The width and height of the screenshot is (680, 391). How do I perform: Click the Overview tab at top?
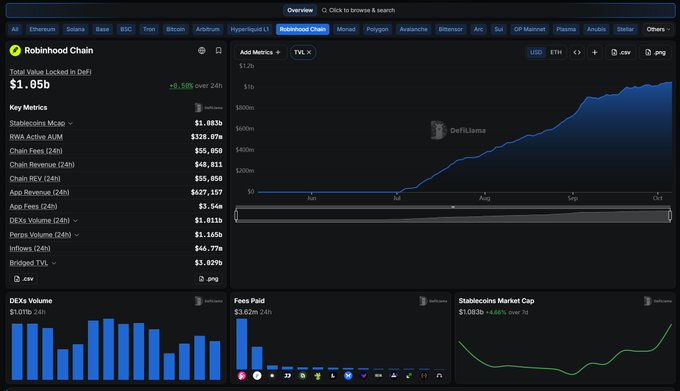(300, 10)
